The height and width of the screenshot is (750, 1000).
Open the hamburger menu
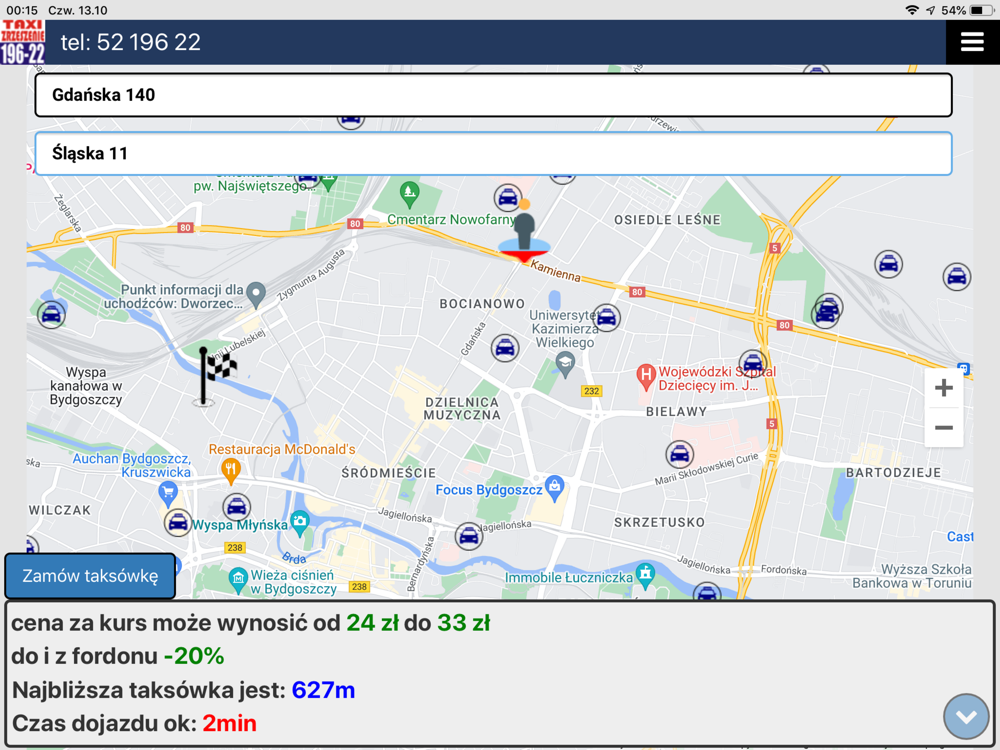coord(972,42)
